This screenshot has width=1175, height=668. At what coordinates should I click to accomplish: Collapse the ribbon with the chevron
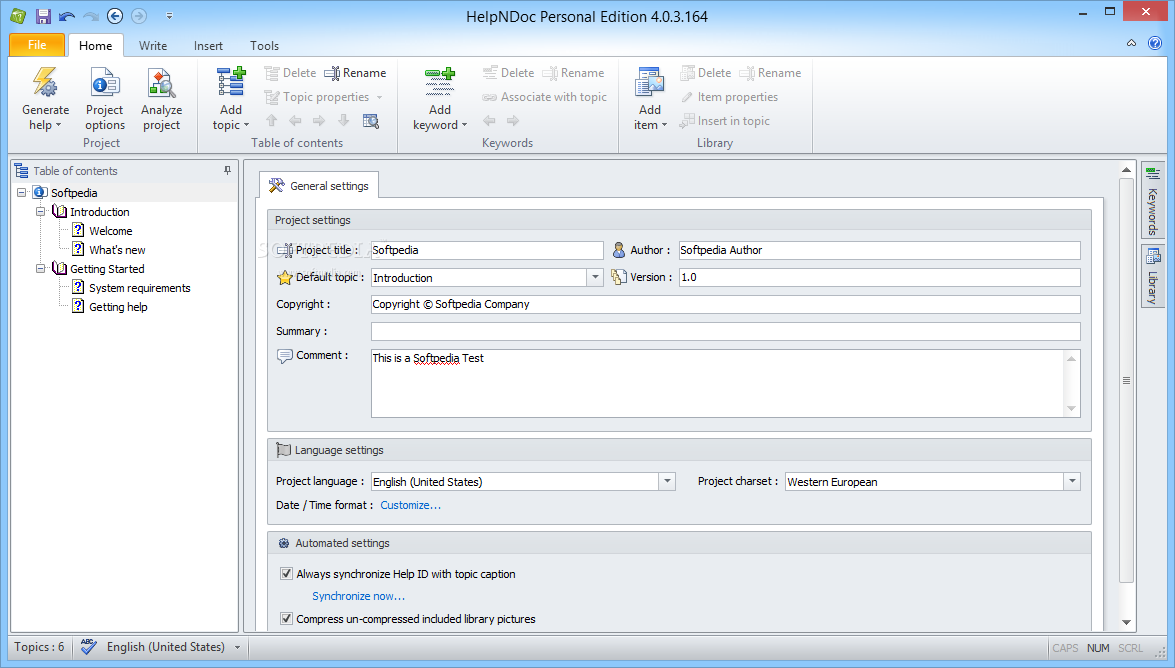coord(1132,43)
